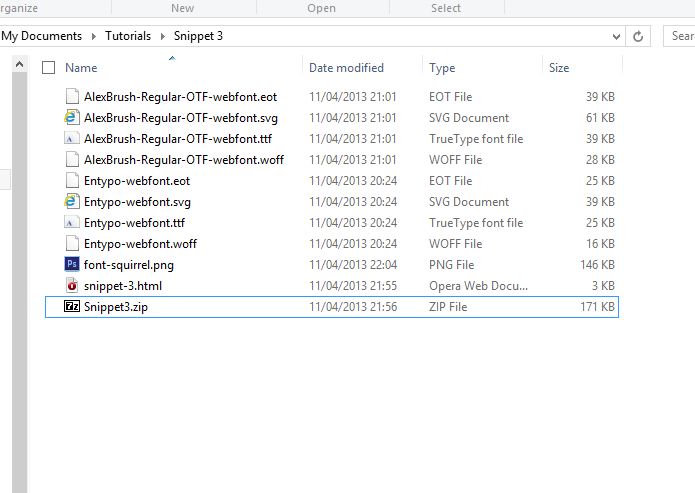The width and height of the screenshot is (695, 493).
Task: Click the 171 KB size of Snippet3.zip
Action: coord(597,307)
